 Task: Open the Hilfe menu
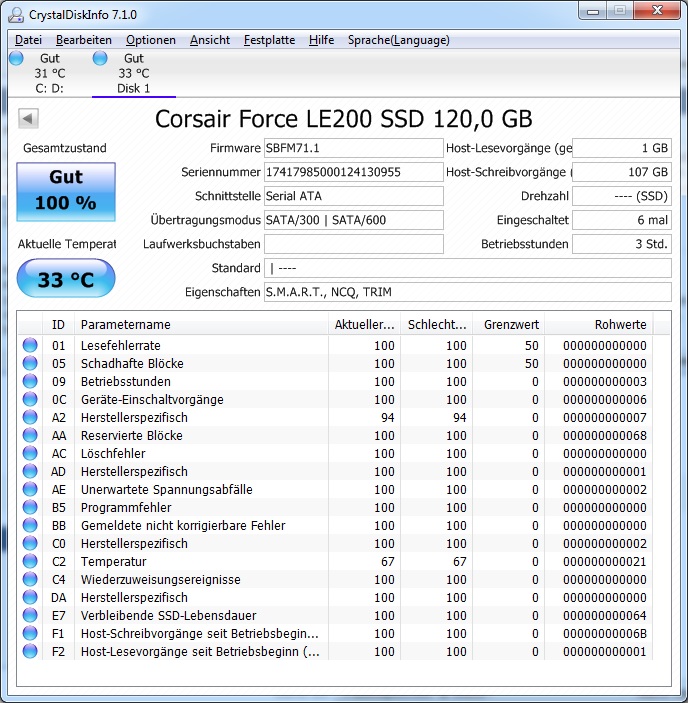coord(321,40)
